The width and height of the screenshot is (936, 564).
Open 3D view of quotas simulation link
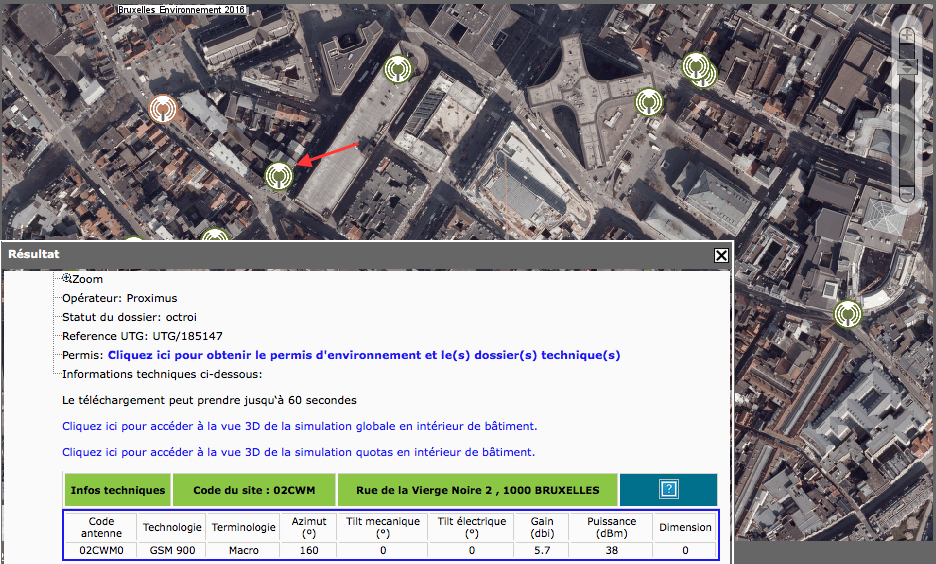[298, 452]
